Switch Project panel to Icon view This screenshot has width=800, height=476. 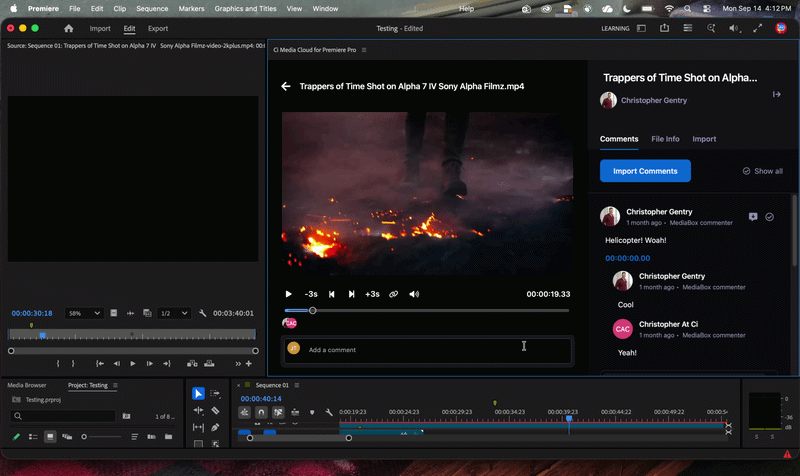50,437
